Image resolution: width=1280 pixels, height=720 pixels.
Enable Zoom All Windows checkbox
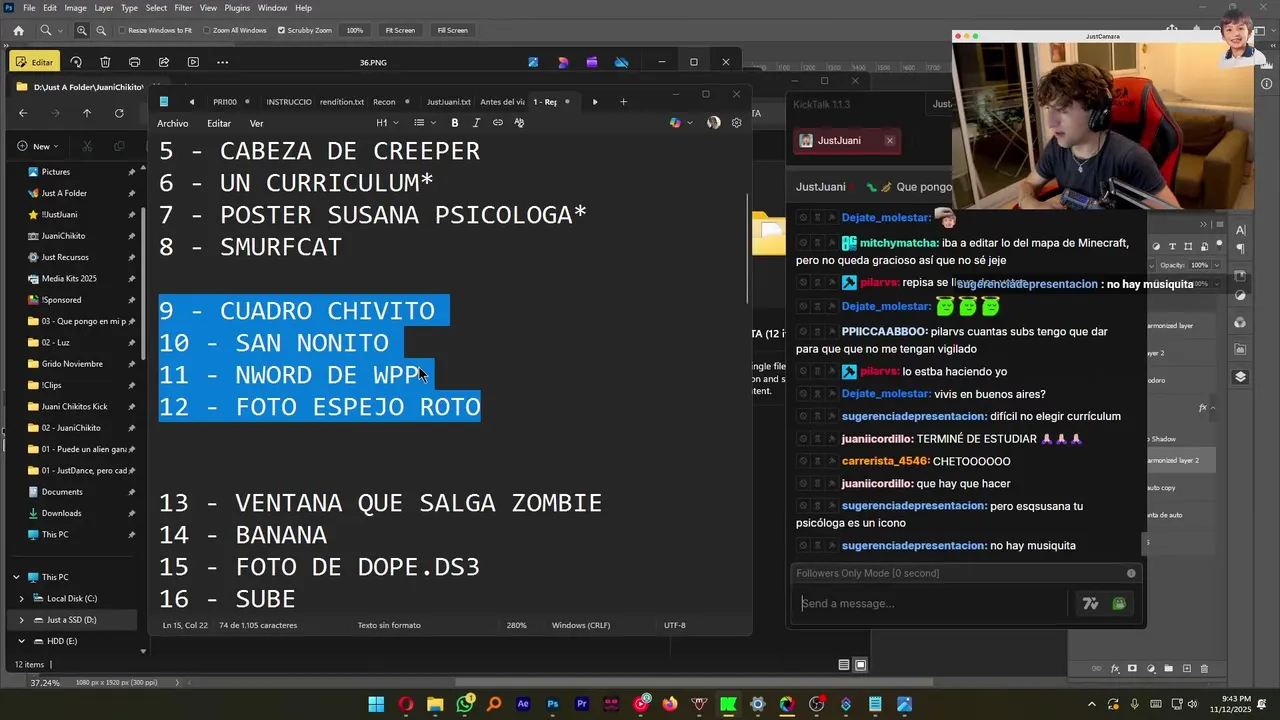(206, 30)
